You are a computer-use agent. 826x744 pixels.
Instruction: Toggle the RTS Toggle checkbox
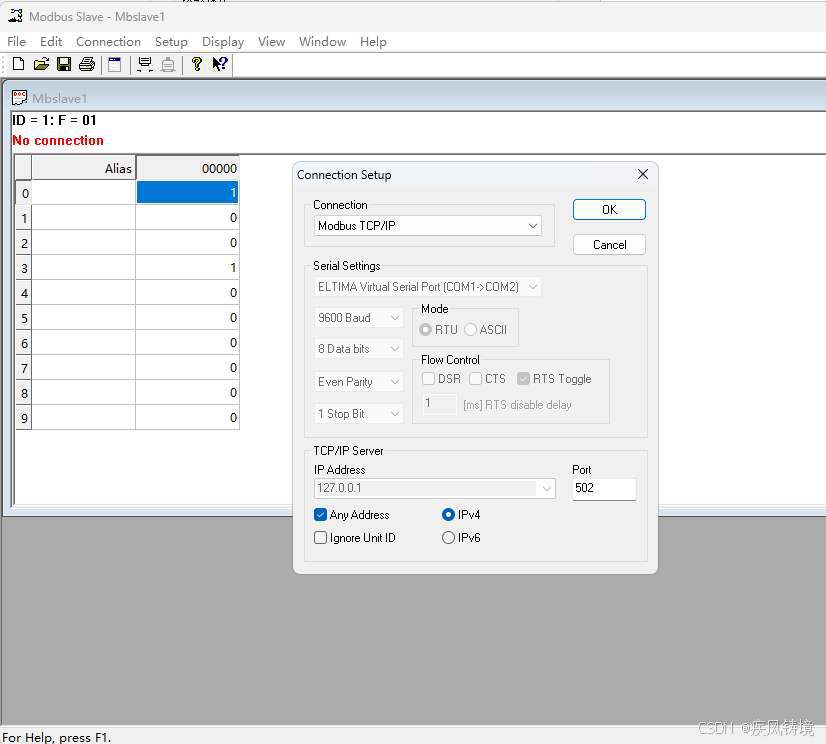[523, 379]
